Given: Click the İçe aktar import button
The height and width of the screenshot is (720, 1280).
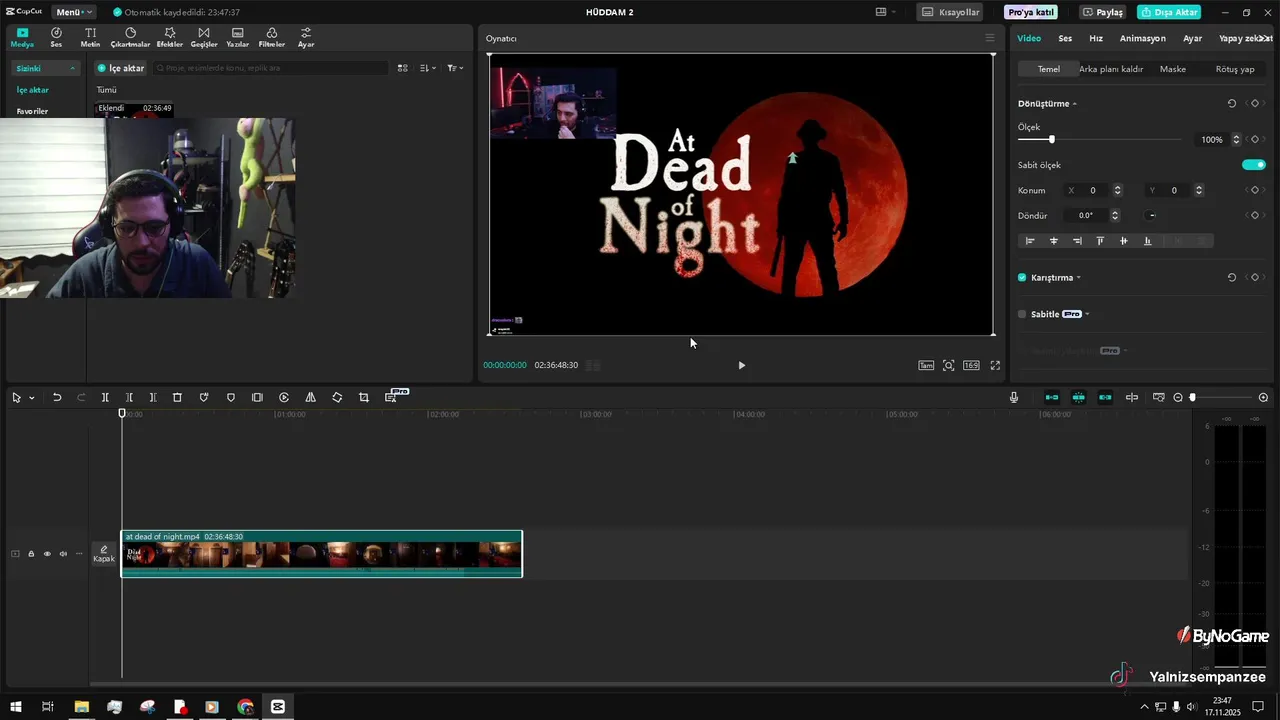Looking at the screenshot, I should click(121, 68).
